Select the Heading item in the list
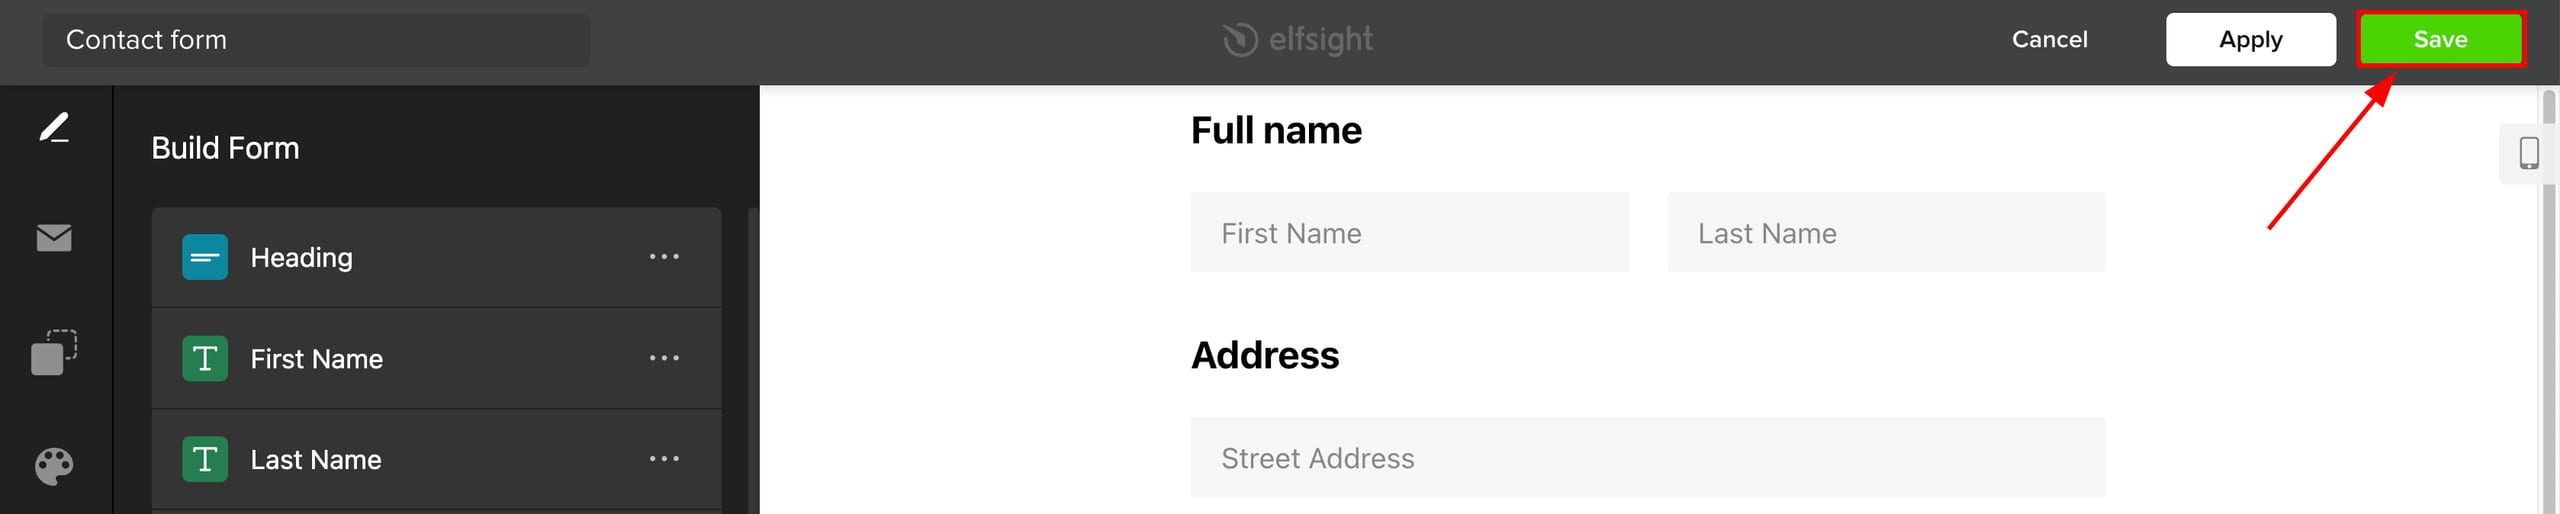The width and height of the screenshot is (2560, 514). coord(400,257)
